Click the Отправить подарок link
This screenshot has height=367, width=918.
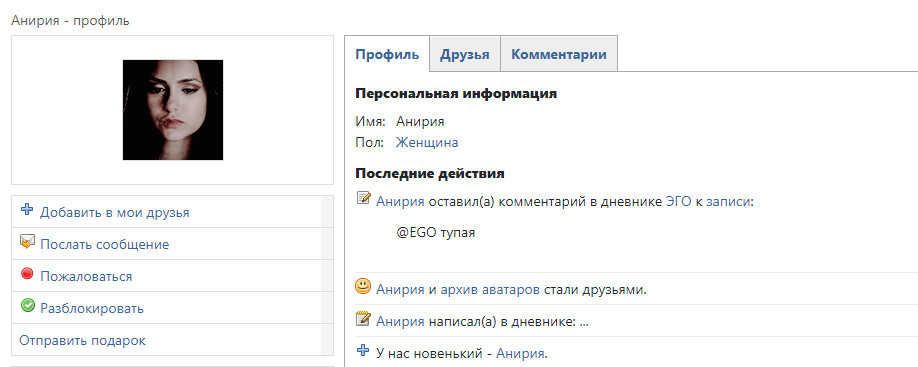[x=83, y=340]
